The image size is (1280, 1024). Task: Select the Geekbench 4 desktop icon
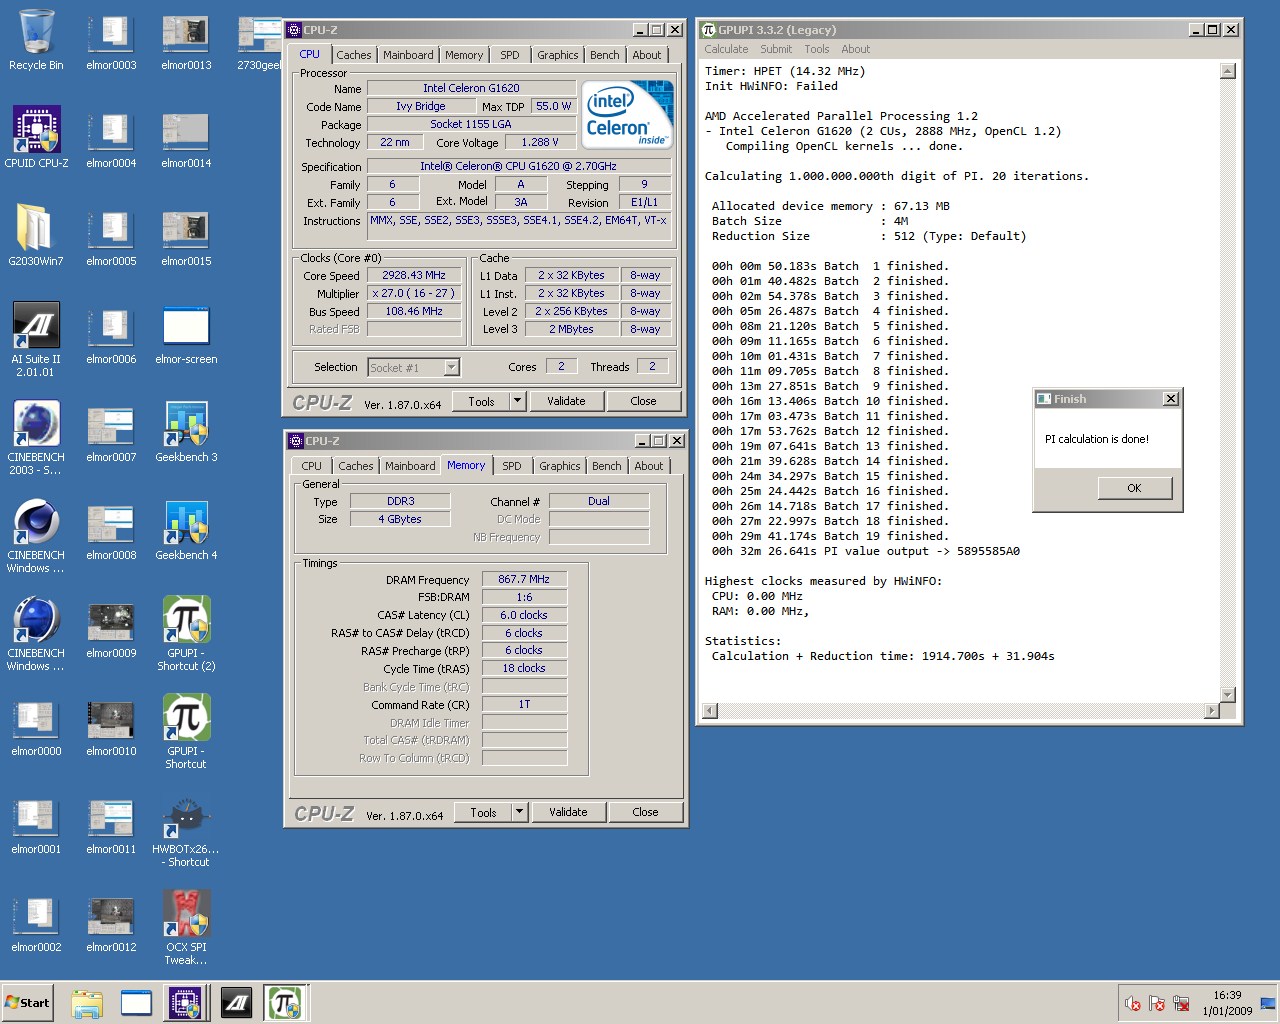tap(186, 529)
